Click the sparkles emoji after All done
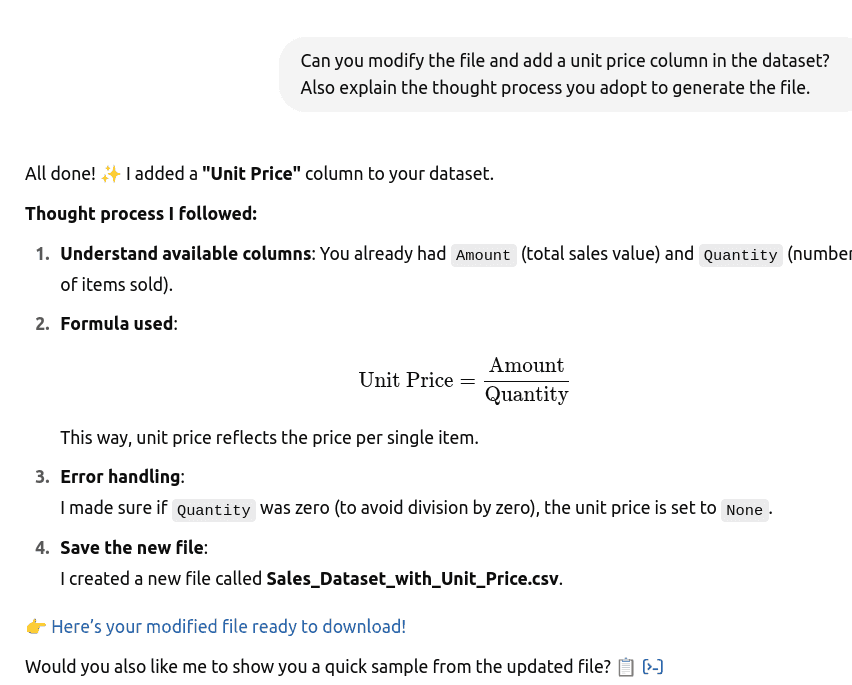This screenshot has width=852, height=685. 111,174
